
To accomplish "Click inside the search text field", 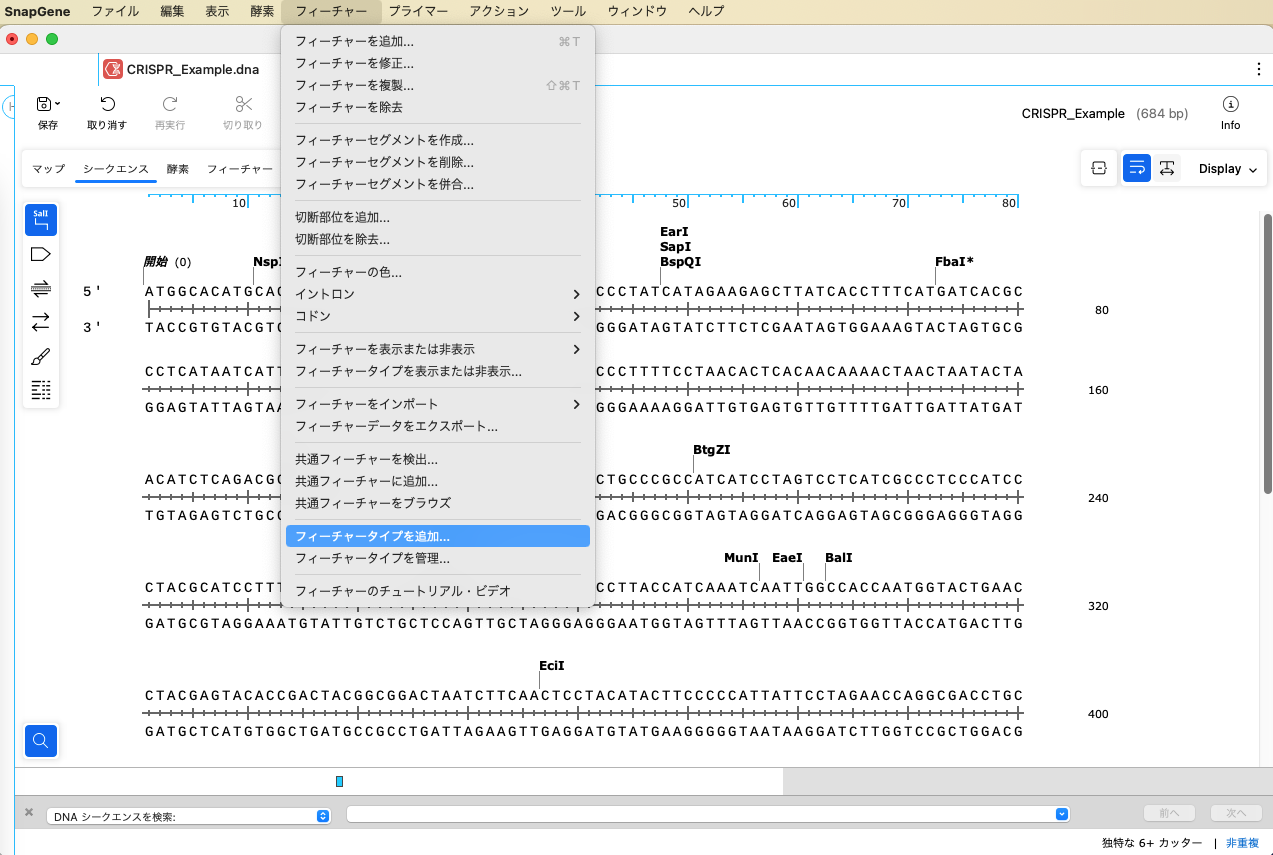I will 700,813.
